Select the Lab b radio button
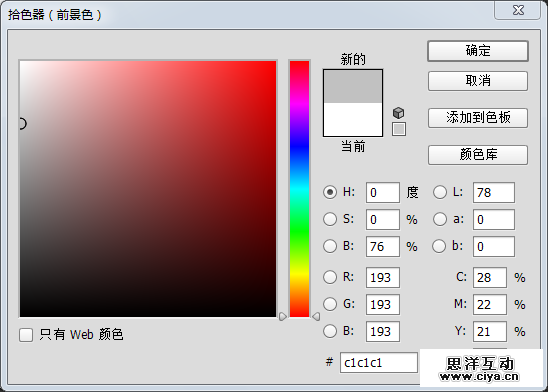 pyautogui.click(x=439, y=246)
